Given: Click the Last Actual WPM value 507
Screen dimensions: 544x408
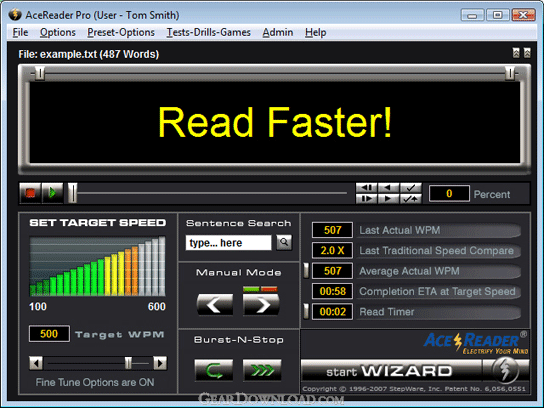Looking at the screenshot, I should point(332,230).
